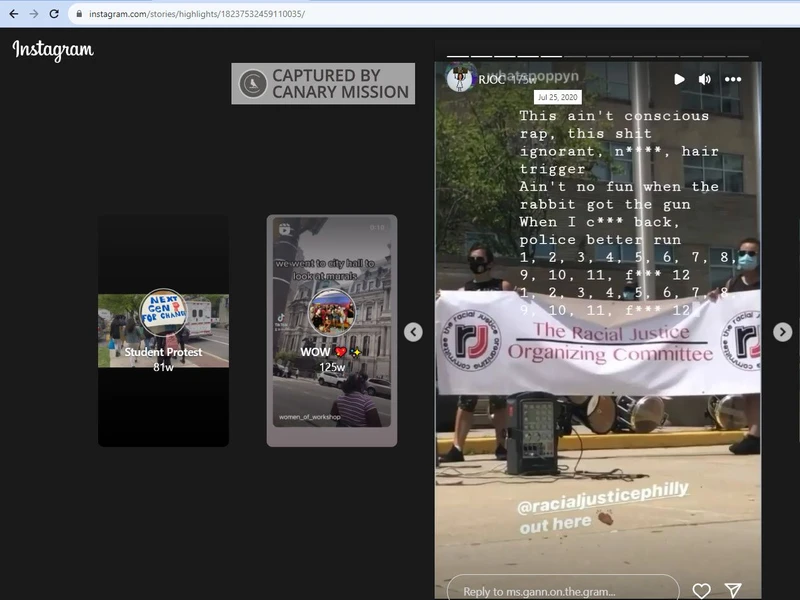This screenshot has height=600, width=800.
Task: Open the Student Protest highlight
Action: [x=163, y=330]
